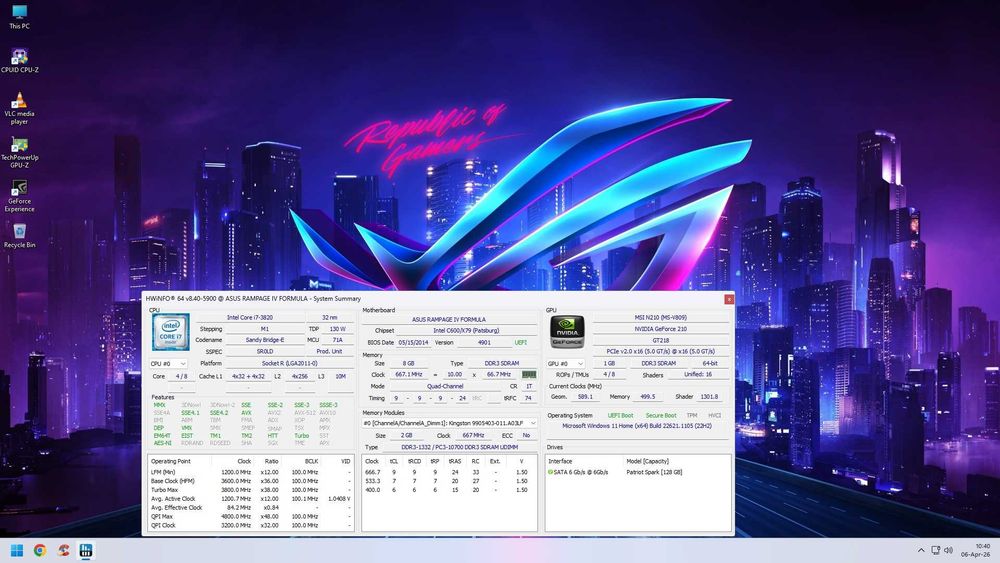This screenshot has height=563, width=1000.
Task: Select the TechPowerUp GPU-Z desktop icon
Action: pyautogui.click(x=19, y=152)
